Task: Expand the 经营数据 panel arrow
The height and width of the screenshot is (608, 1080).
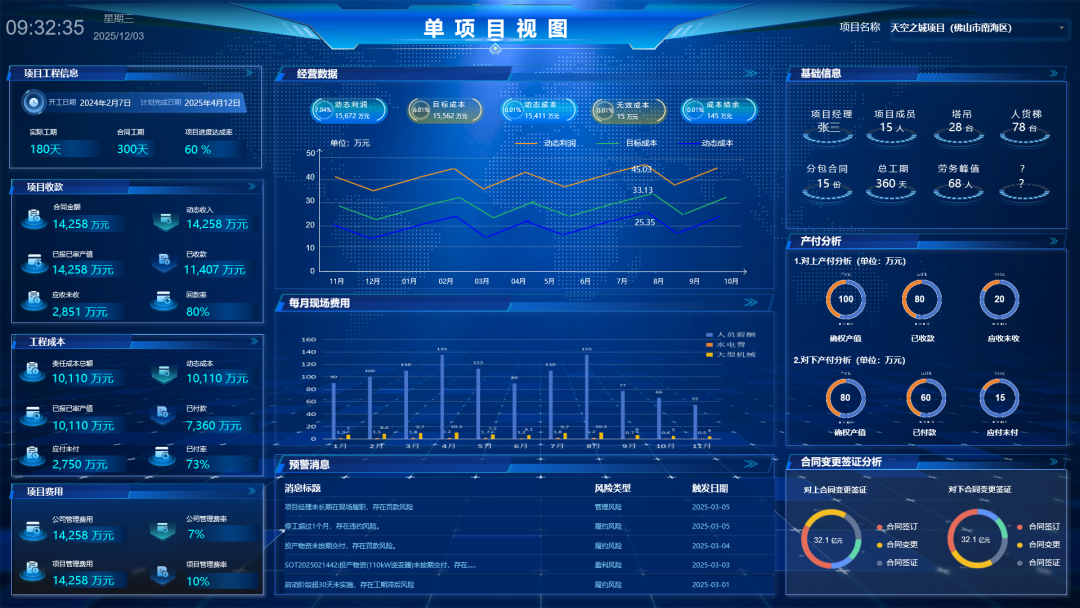Action: pos(751,73)
